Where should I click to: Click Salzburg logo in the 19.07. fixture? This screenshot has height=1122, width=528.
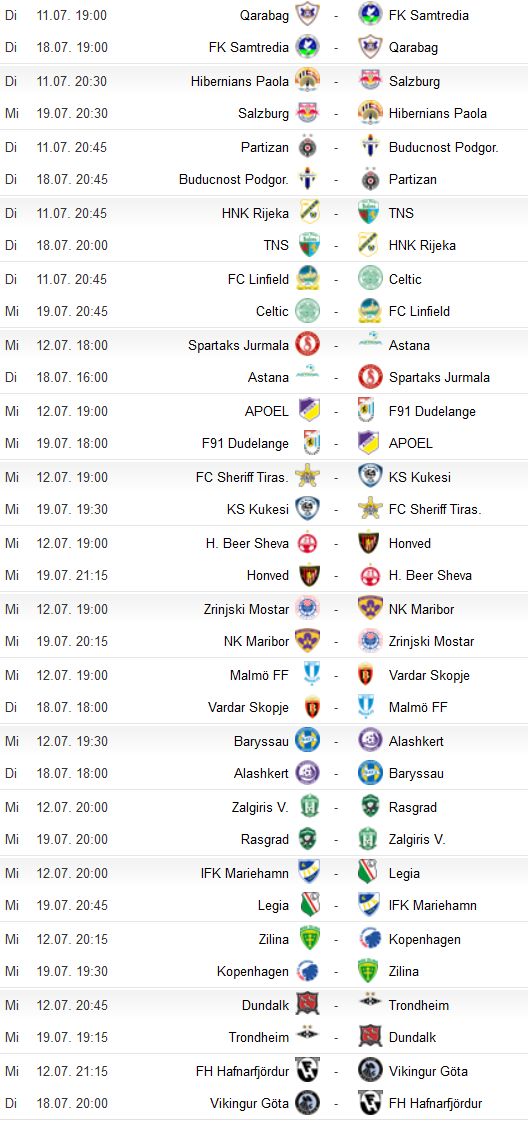click(308, 112)
